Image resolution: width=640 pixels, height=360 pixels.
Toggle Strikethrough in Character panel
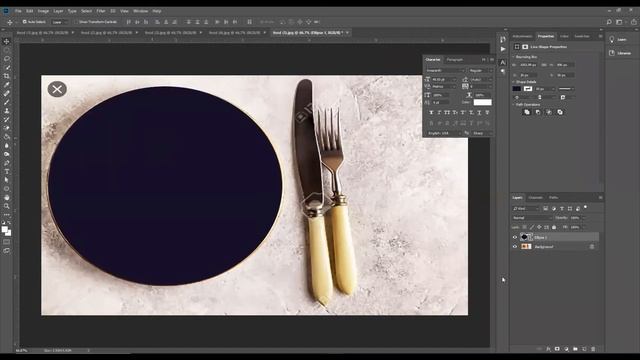(487, 113)
